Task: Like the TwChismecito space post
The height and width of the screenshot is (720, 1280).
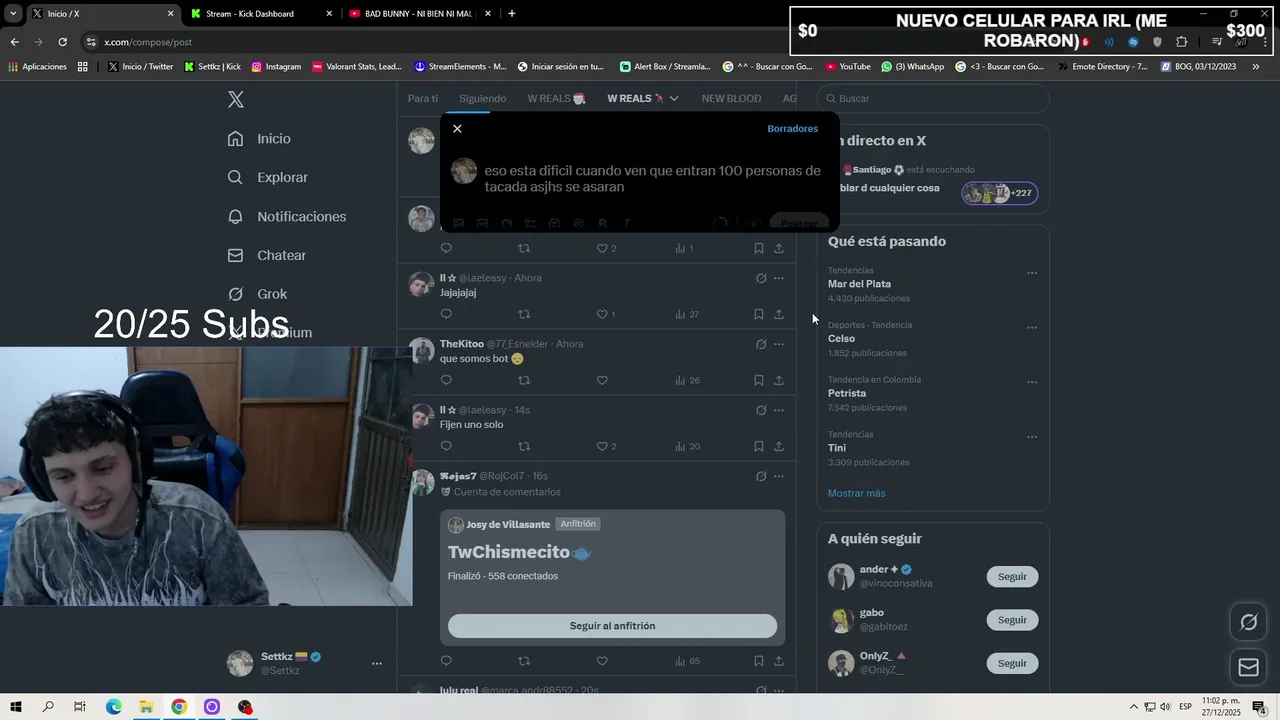Action: [602, 661]
